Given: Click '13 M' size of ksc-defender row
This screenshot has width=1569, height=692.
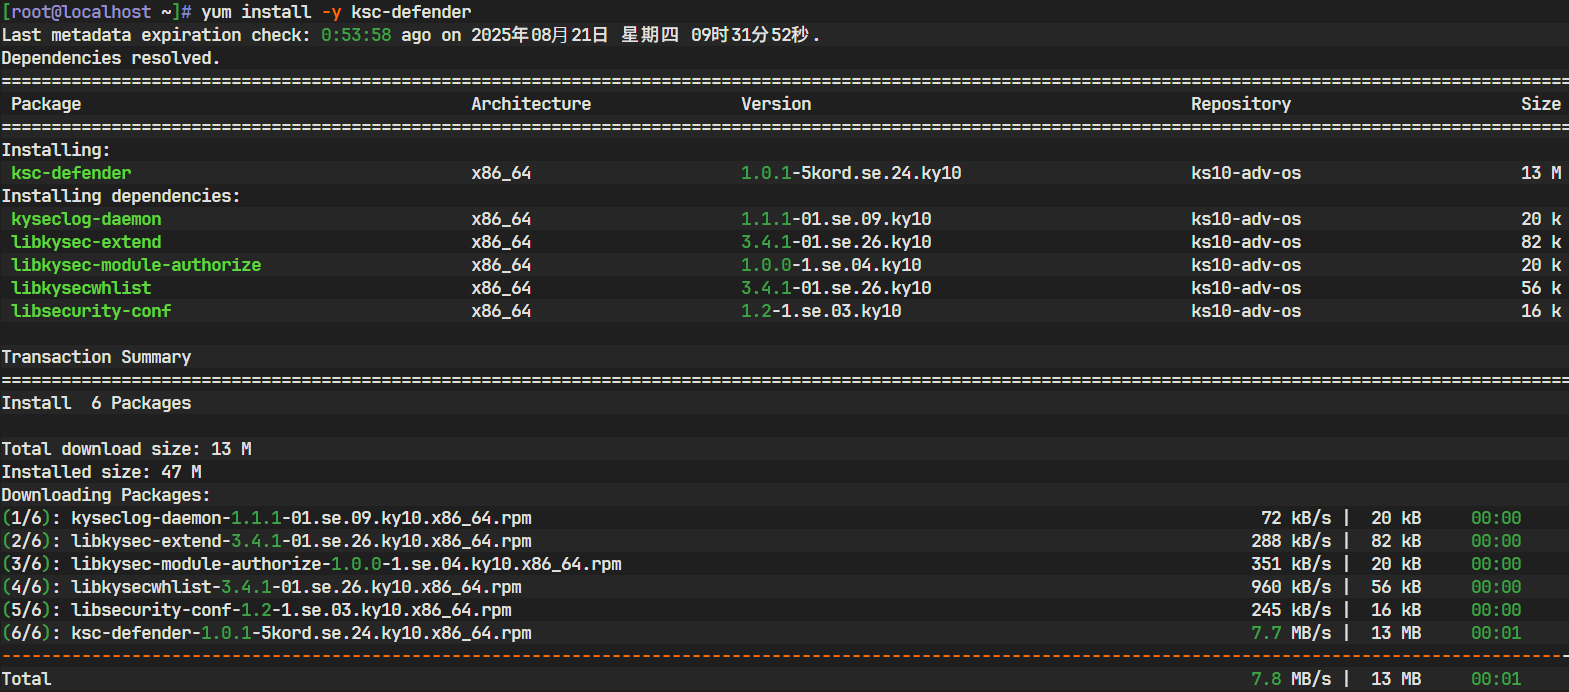Looking at the screenshot, I should (x=1541, y=173).
